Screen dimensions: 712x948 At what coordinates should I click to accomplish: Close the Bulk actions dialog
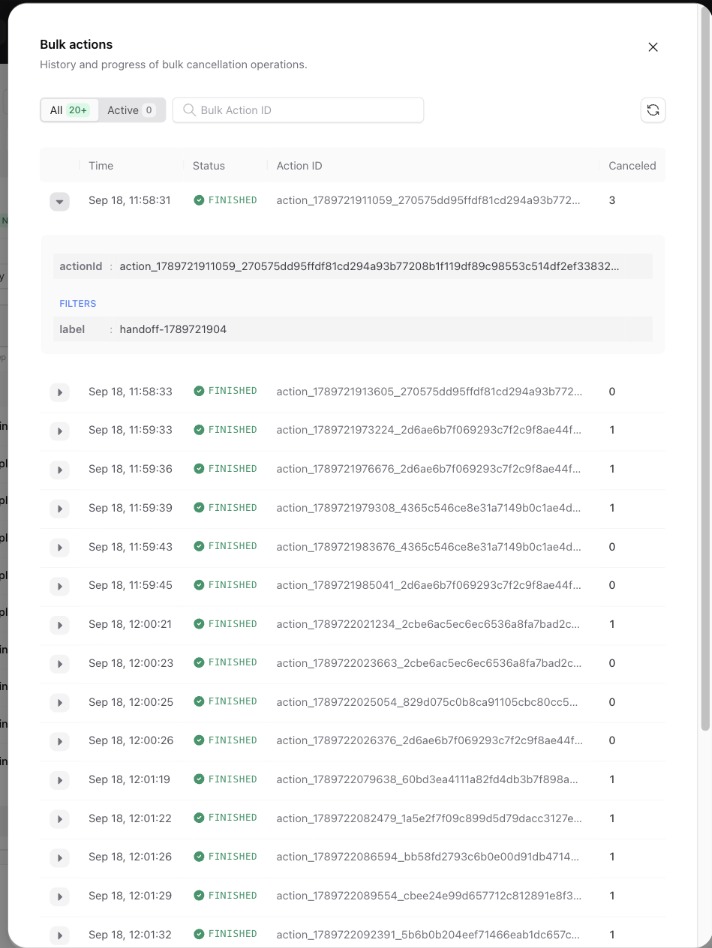(x=653, y=47)
